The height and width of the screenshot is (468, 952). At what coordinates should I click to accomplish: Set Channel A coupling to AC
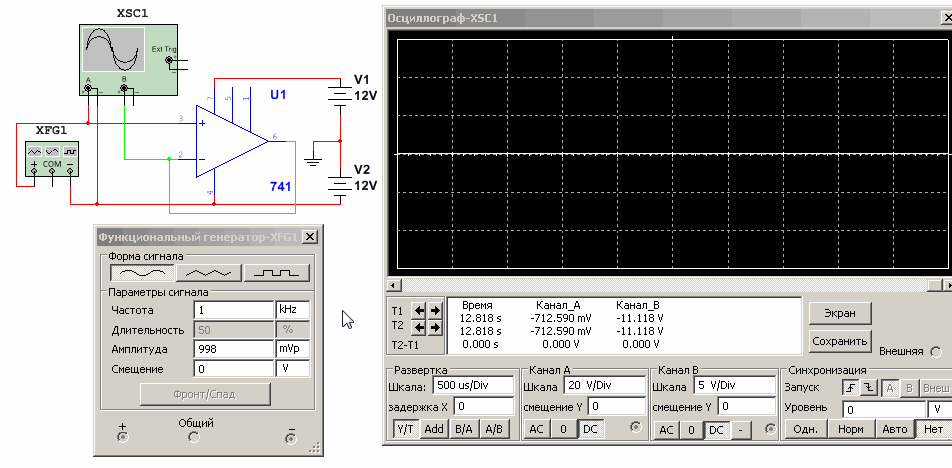click(x=536, y=429)
